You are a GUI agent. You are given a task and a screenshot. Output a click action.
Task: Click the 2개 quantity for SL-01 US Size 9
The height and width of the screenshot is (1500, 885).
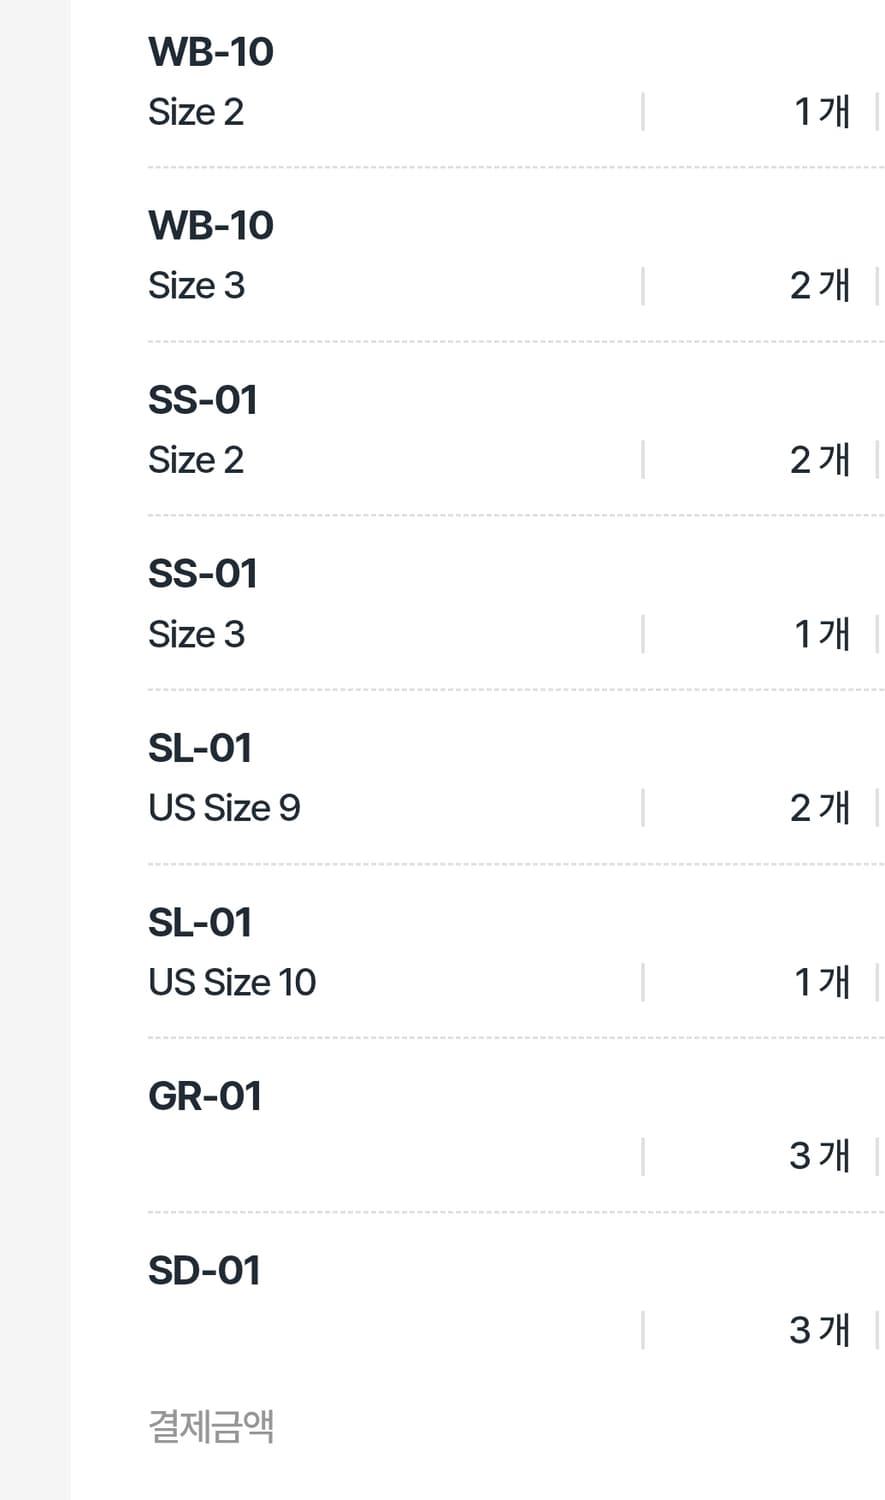(820, 808)
